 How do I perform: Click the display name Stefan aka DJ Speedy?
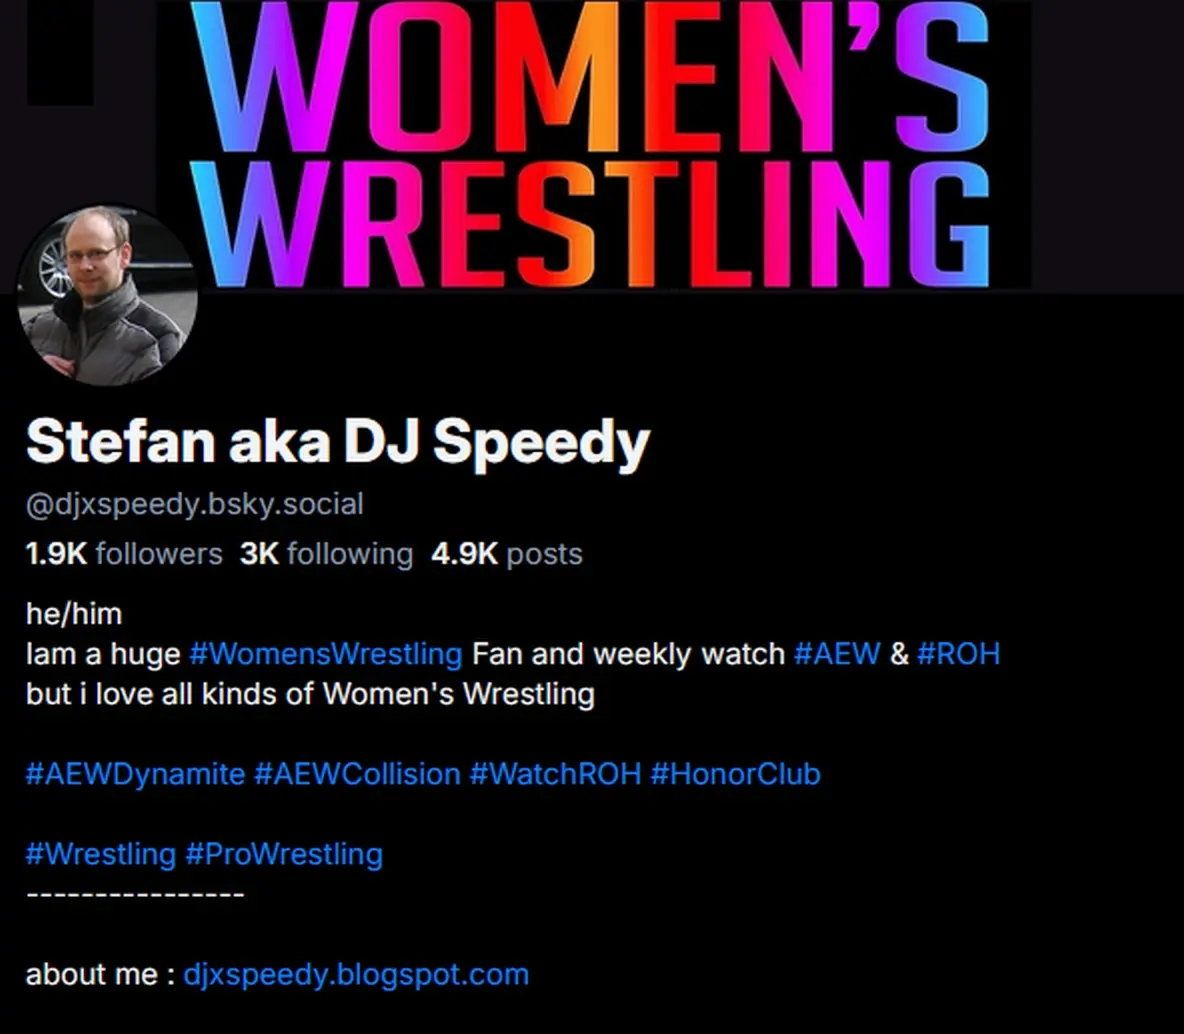coord(338,443)
